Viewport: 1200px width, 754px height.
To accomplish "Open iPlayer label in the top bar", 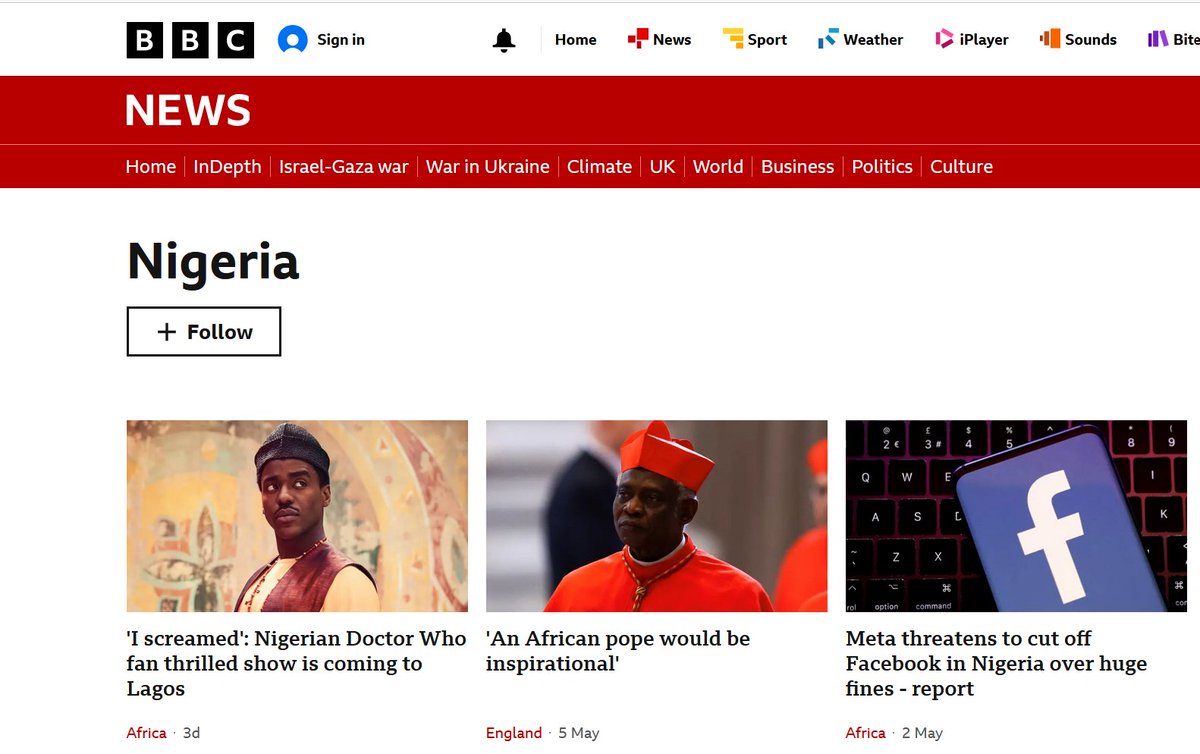I will pos(984,40).
